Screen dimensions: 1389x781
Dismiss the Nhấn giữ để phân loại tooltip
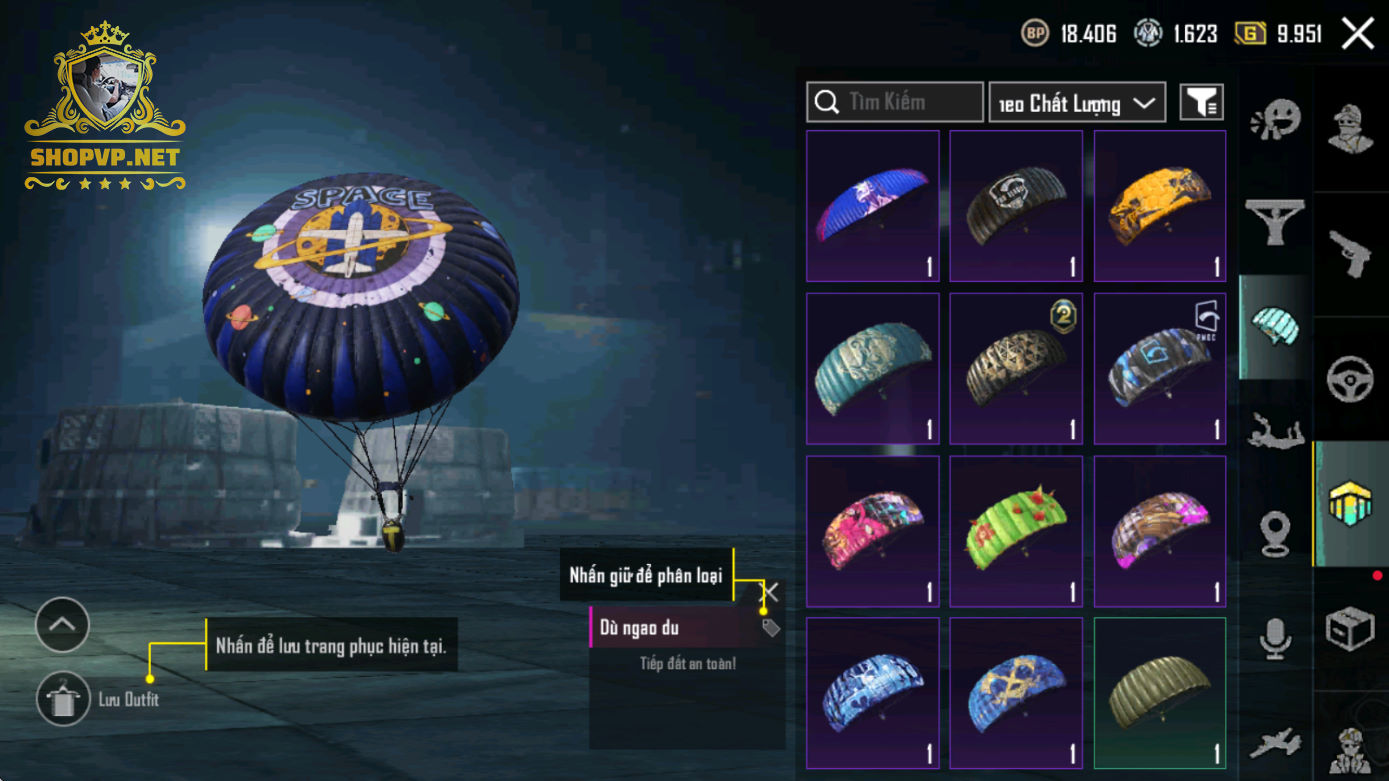tap(770, 592)
